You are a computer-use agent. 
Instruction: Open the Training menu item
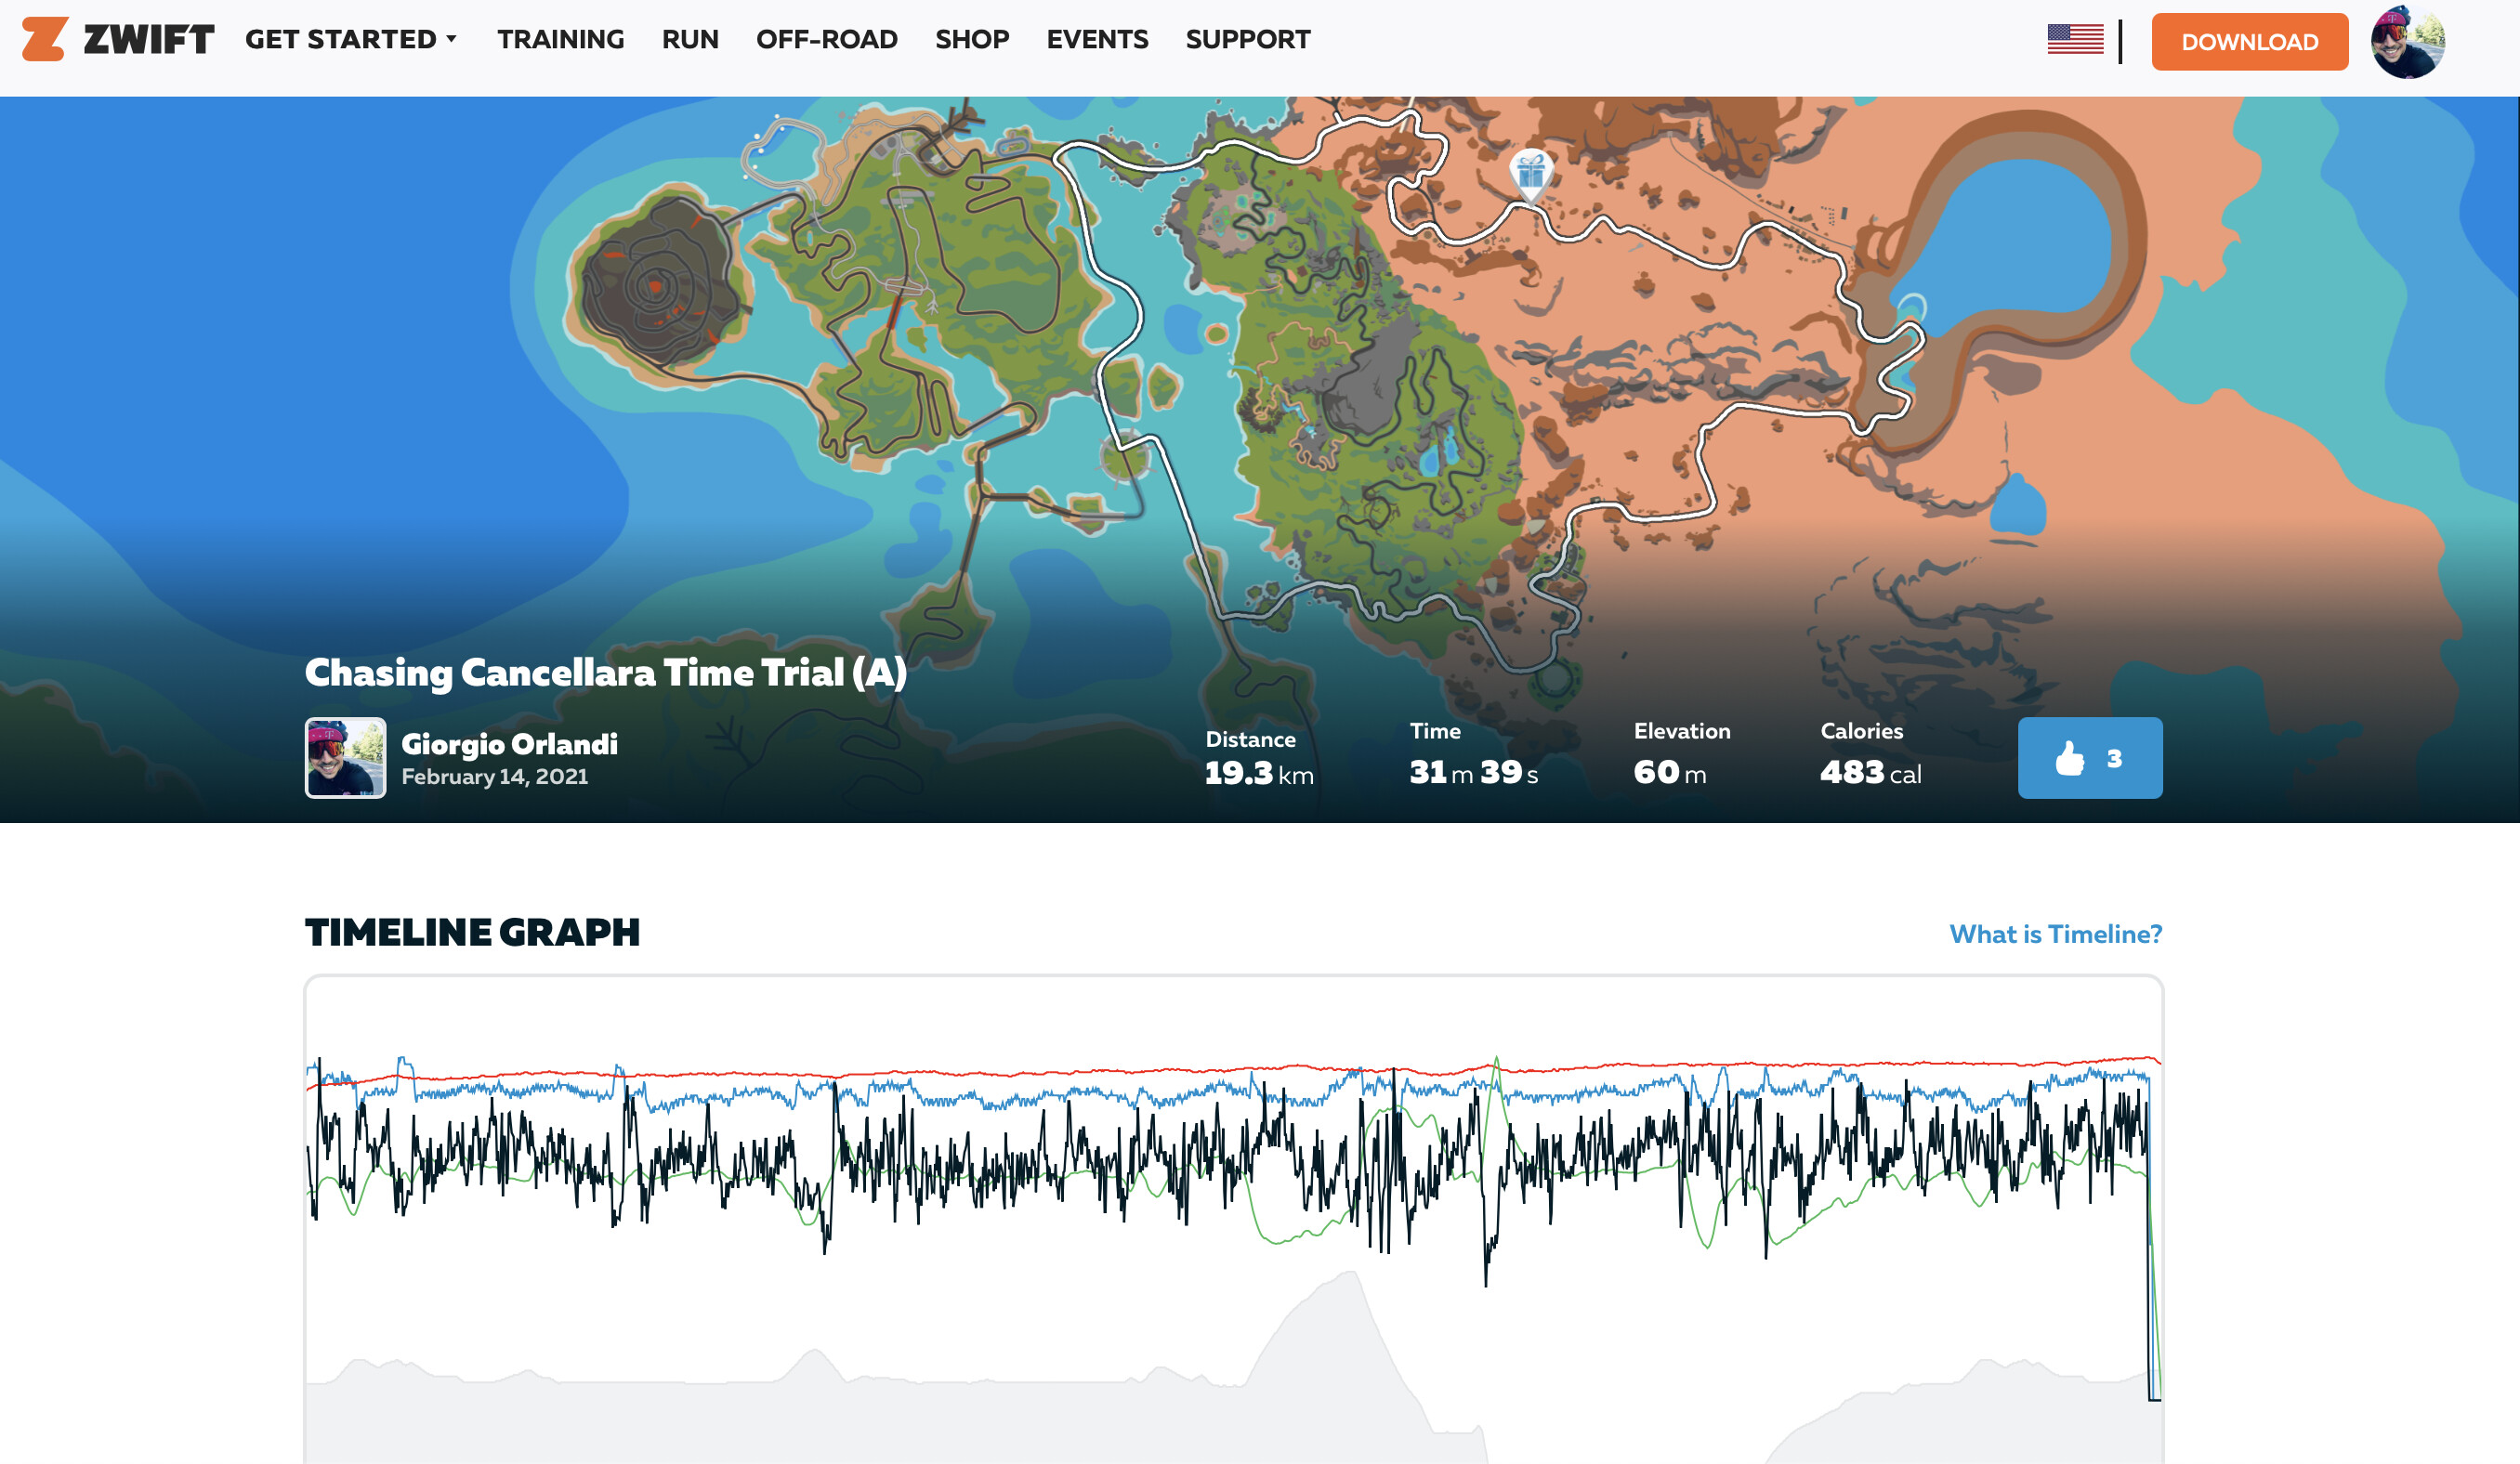[560, 39]
